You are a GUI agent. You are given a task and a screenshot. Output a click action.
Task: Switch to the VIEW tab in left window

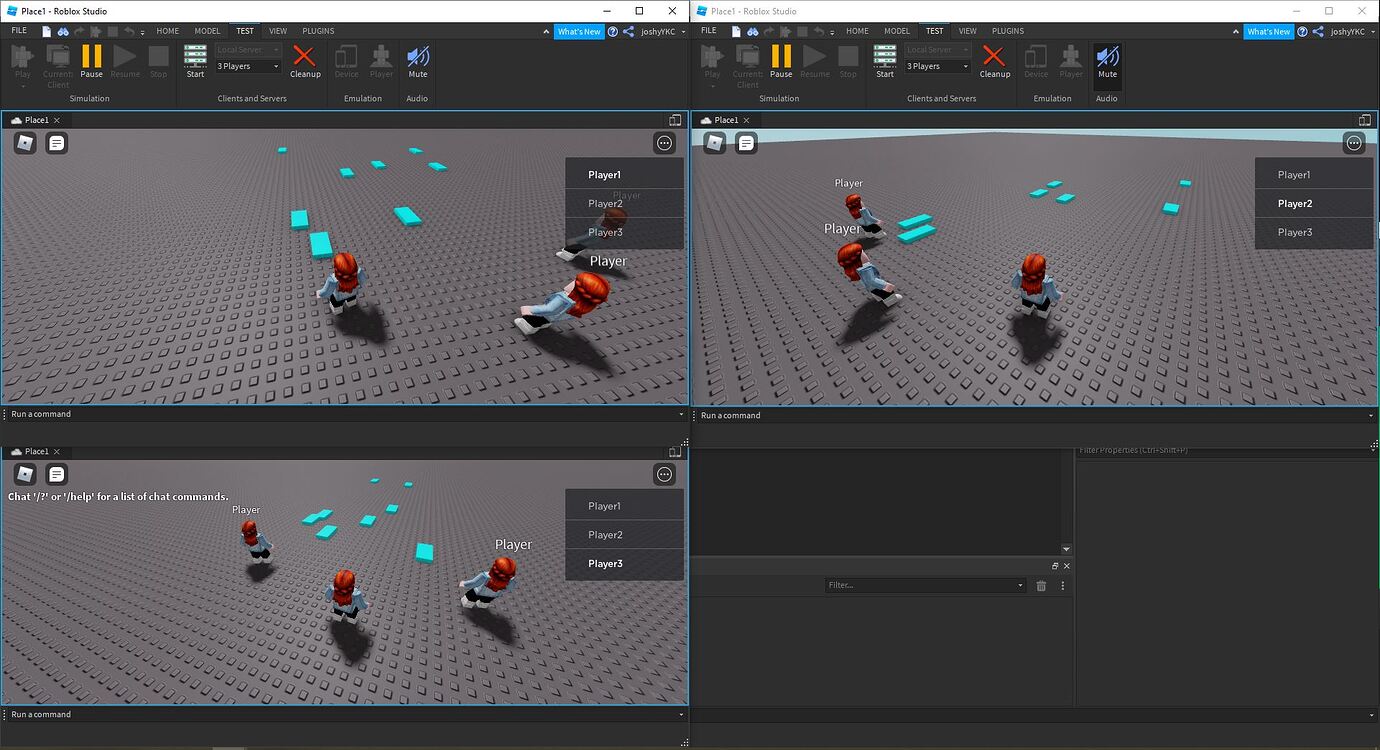278,31
